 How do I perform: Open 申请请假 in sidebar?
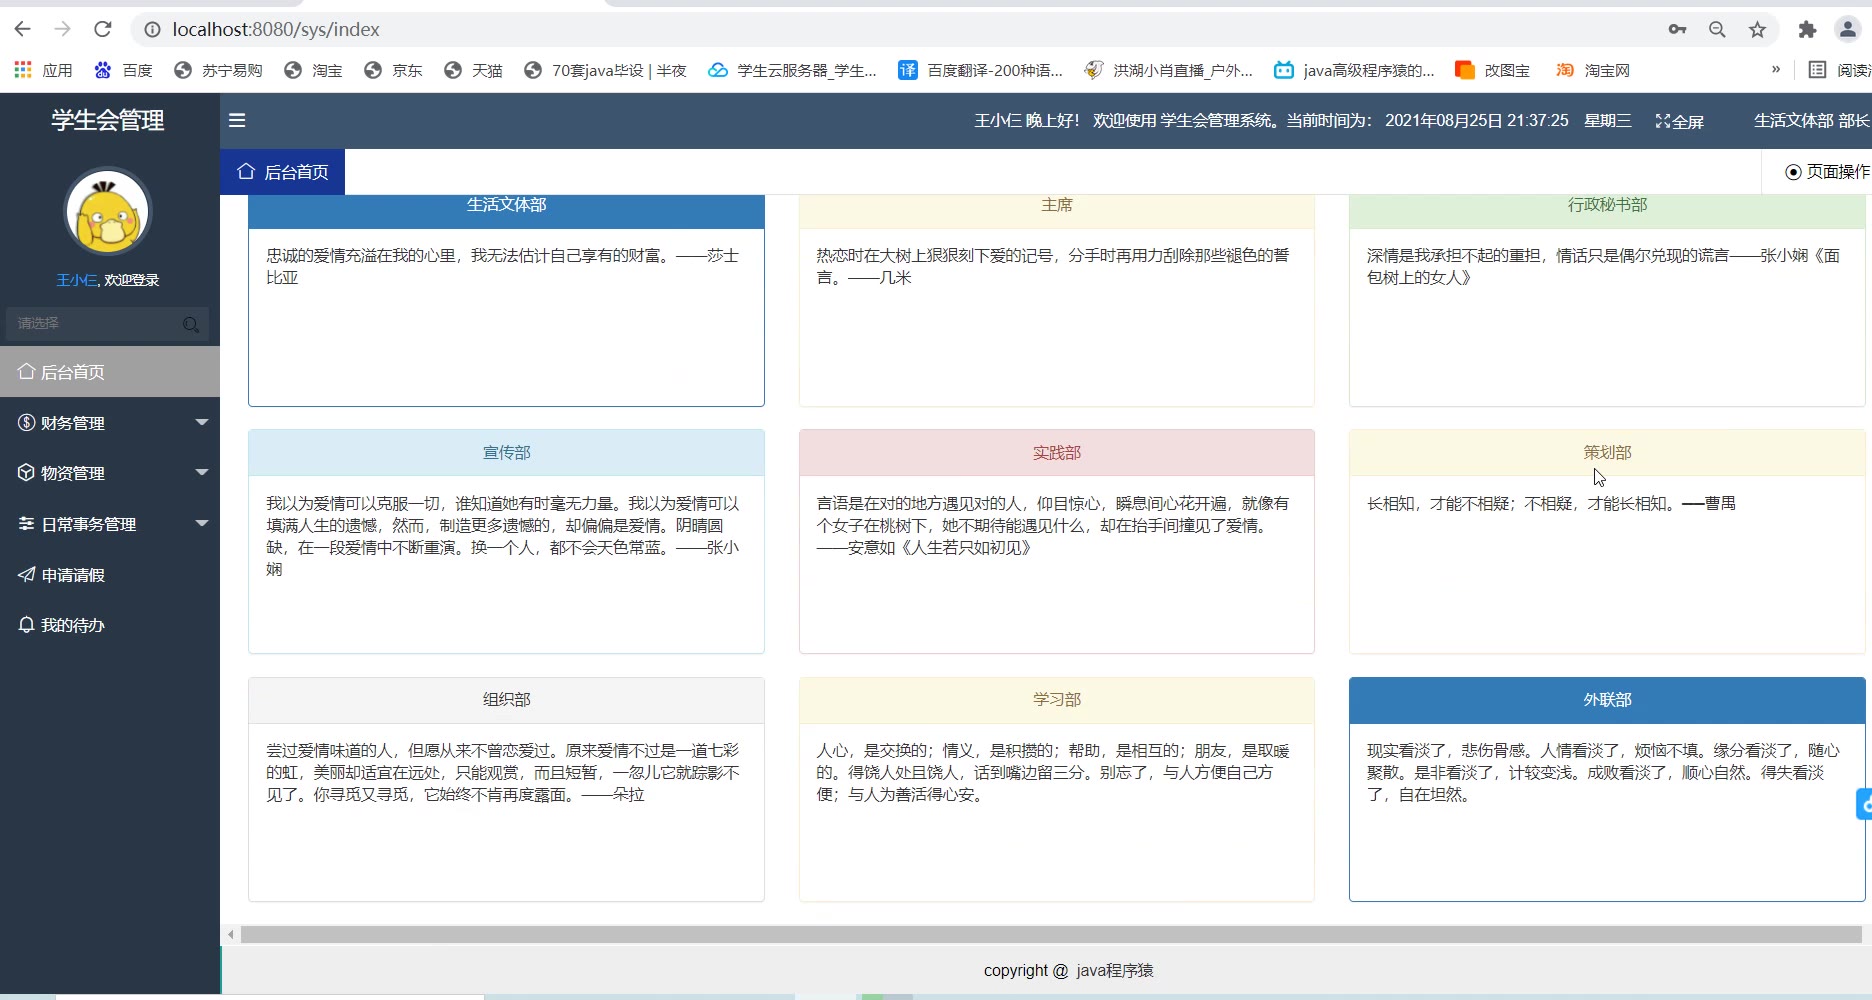[x=72, y=575]
